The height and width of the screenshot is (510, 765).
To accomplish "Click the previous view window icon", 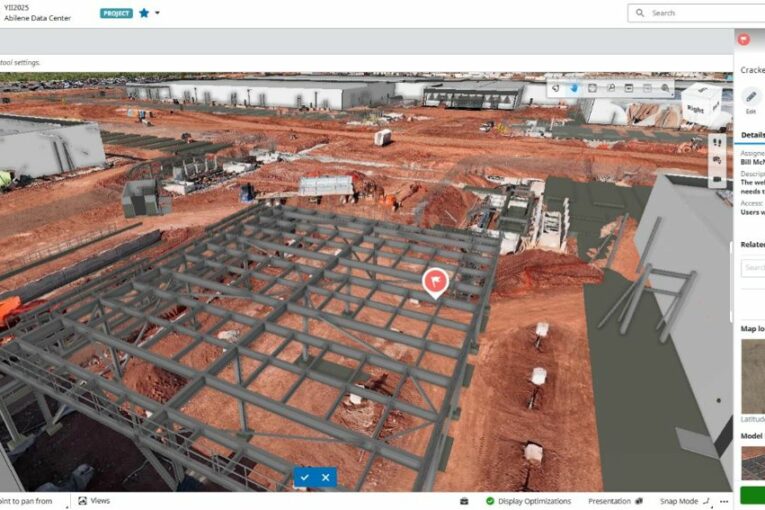I will pos(629,88).
